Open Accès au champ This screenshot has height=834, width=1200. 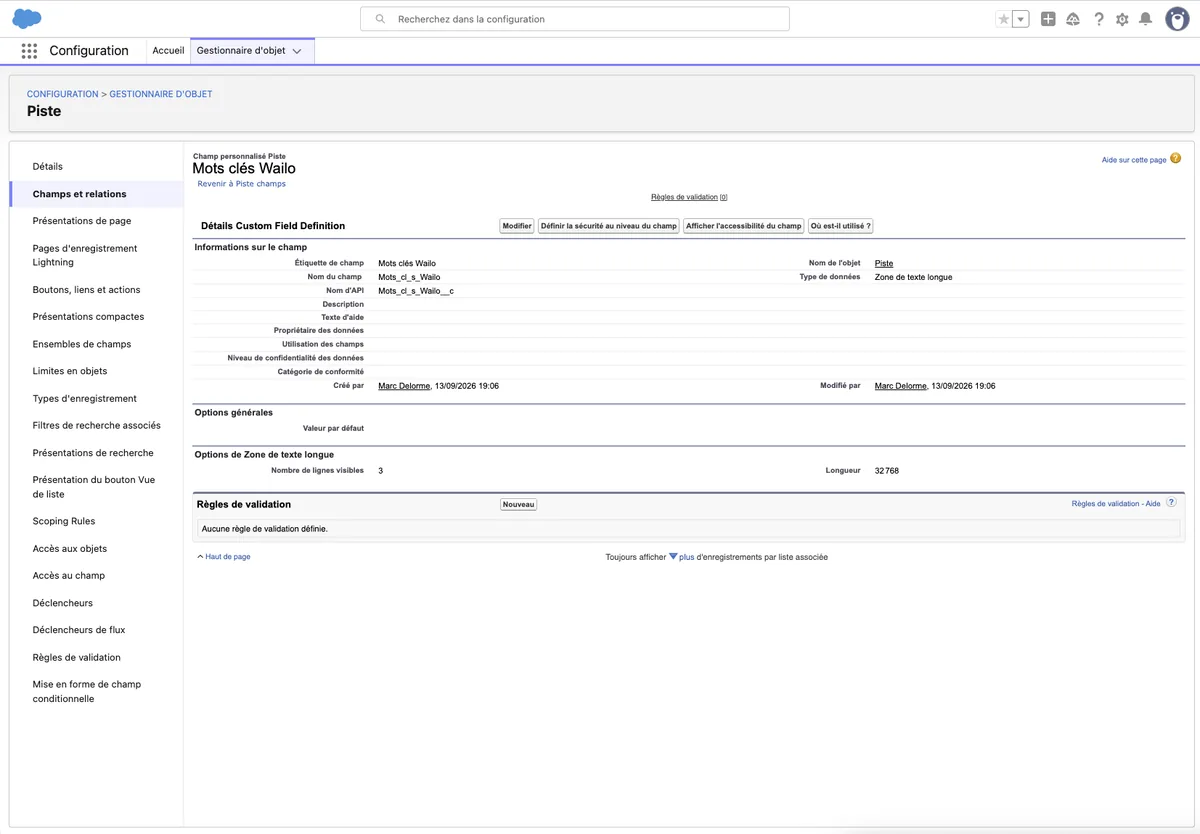point(69,576)
